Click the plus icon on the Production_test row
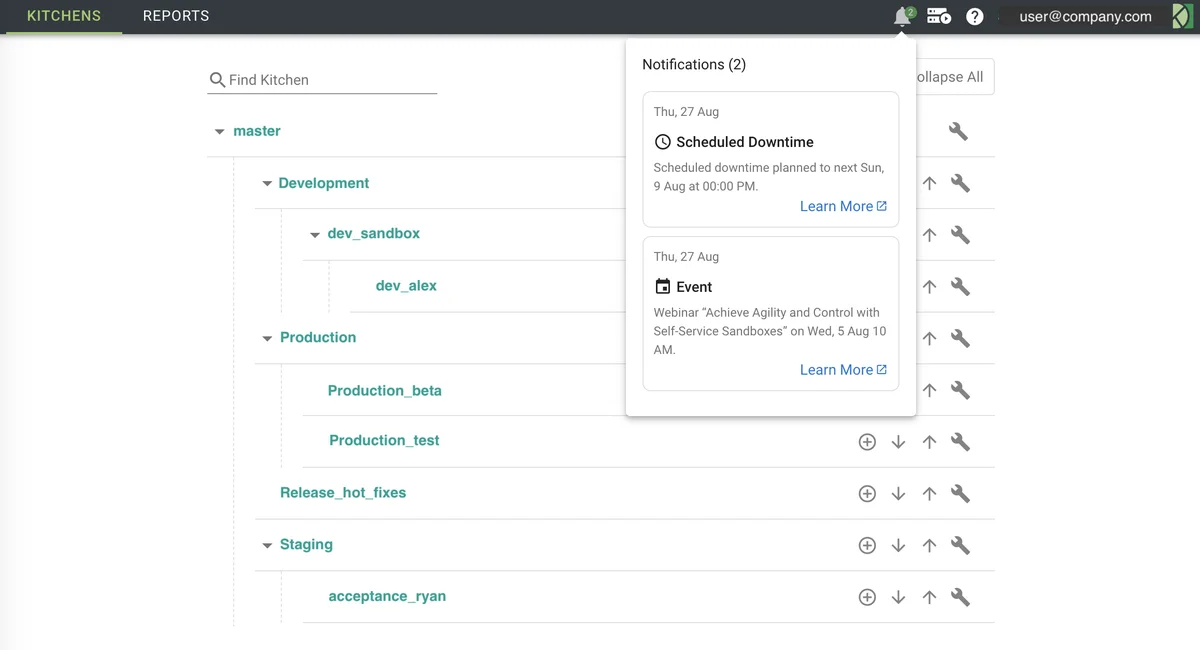 (867, 442)
